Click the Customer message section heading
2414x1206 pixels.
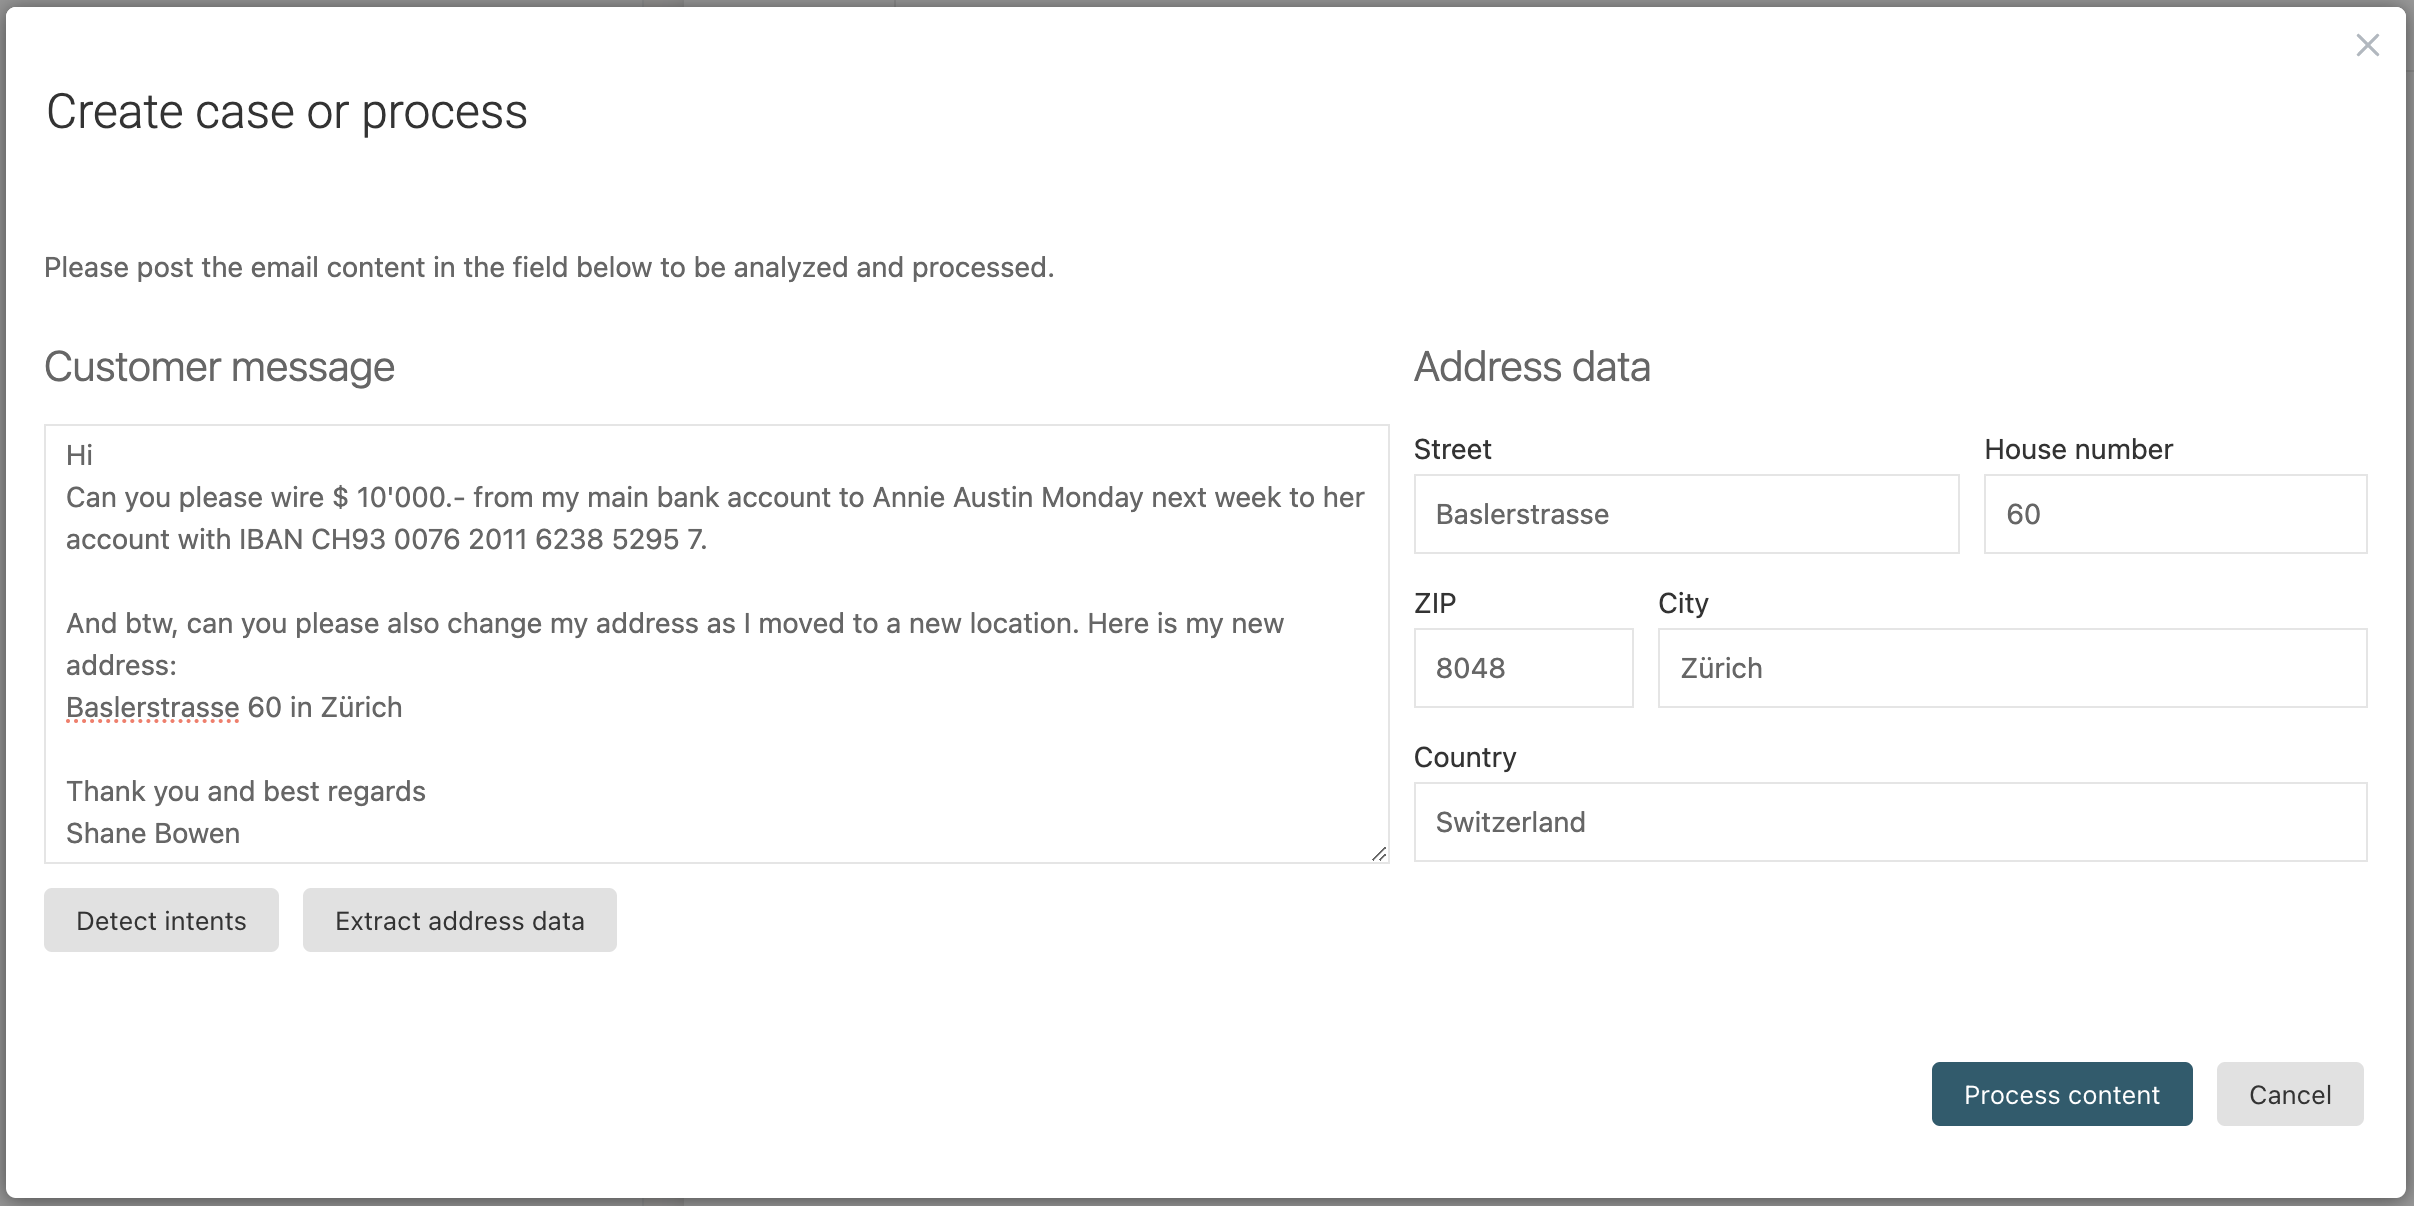219,367
